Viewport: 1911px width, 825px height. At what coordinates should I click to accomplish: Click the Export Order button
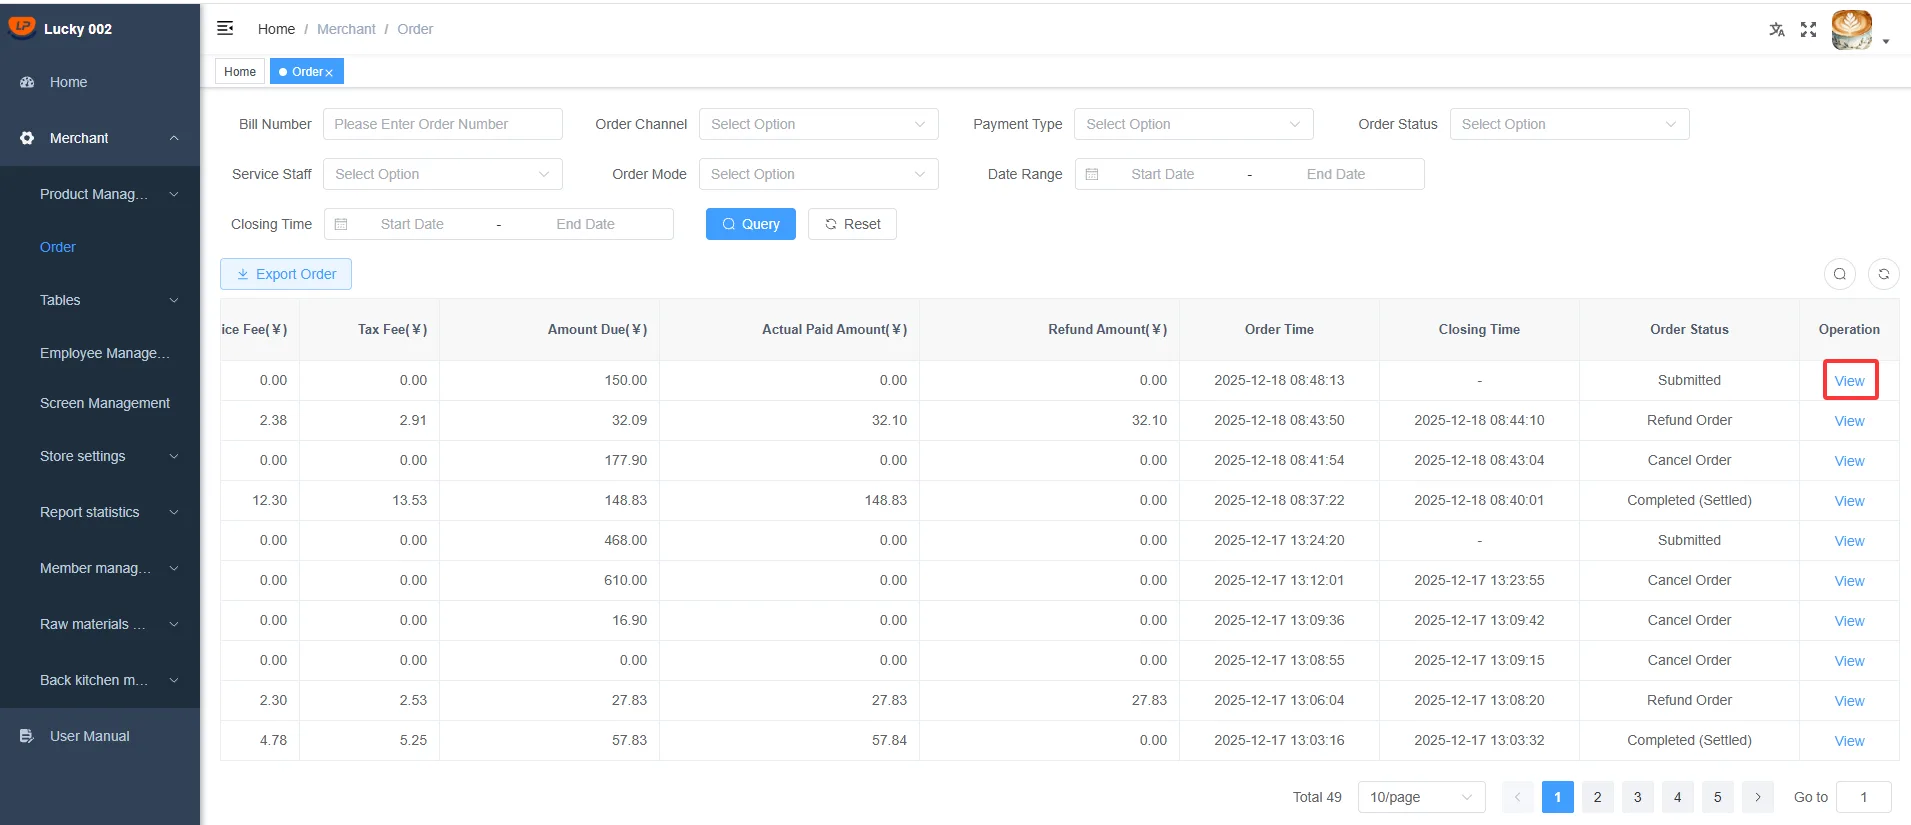coord(286,274)
